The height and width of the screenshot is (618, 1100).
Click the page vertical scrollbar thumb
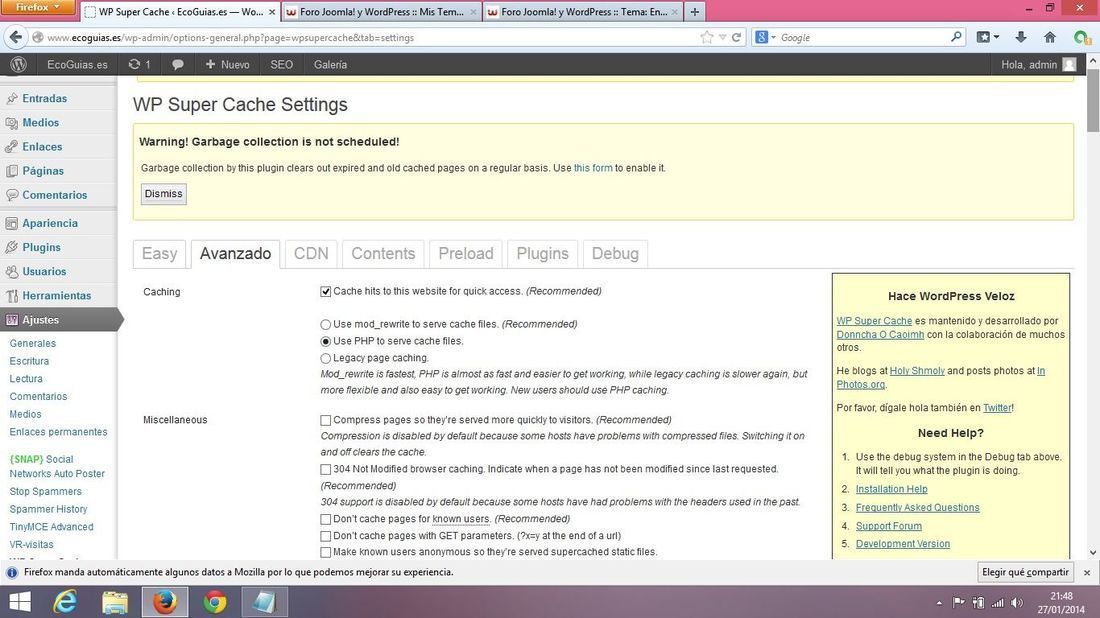(x=1093, y=100)
